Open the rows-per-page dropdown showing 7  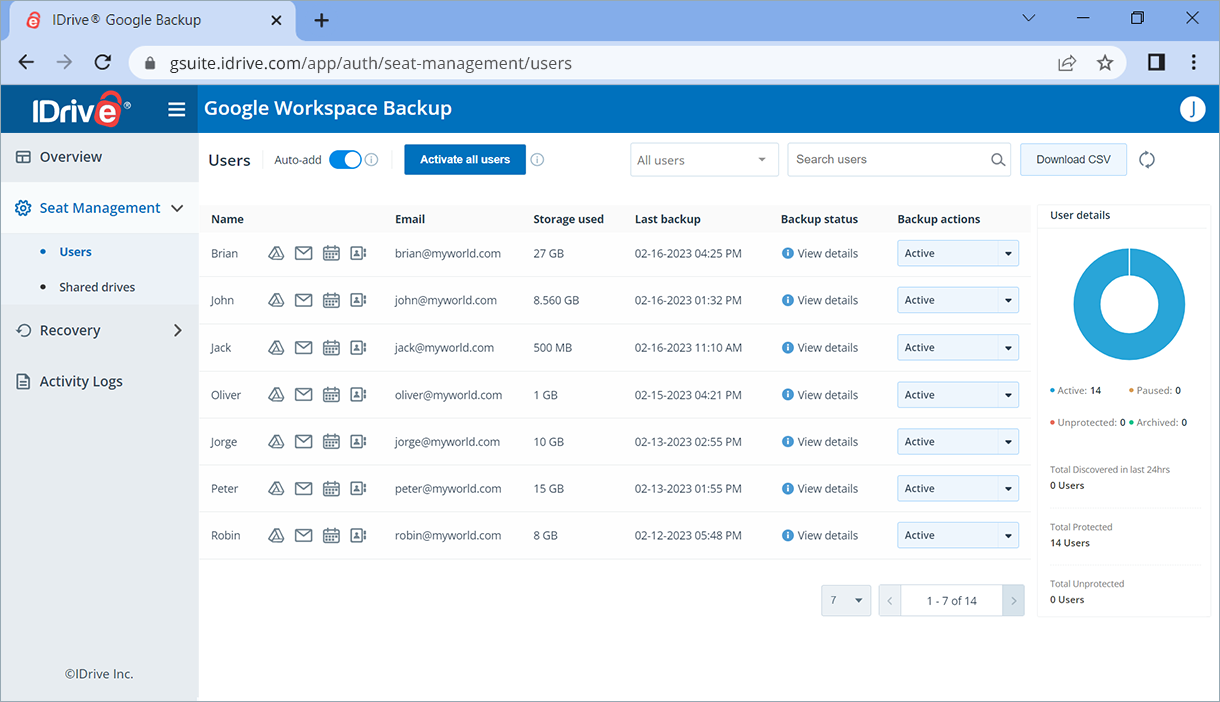846,600
